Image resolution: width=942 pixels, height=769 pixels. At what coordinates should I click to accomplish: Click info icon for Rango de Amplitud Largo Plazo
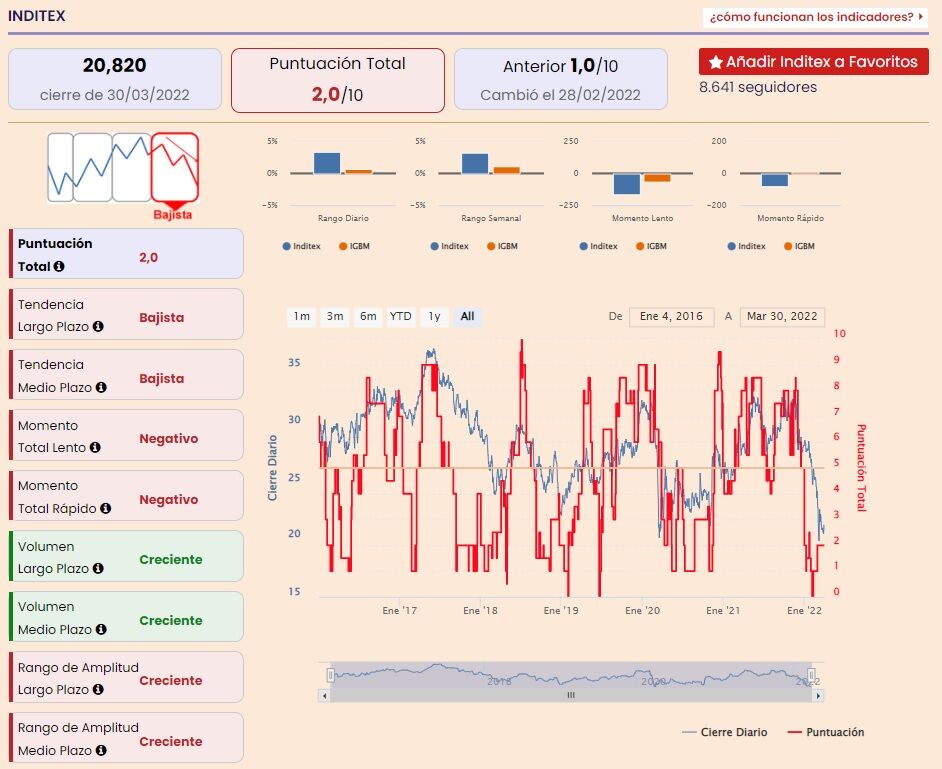click(x=98, y=690)
